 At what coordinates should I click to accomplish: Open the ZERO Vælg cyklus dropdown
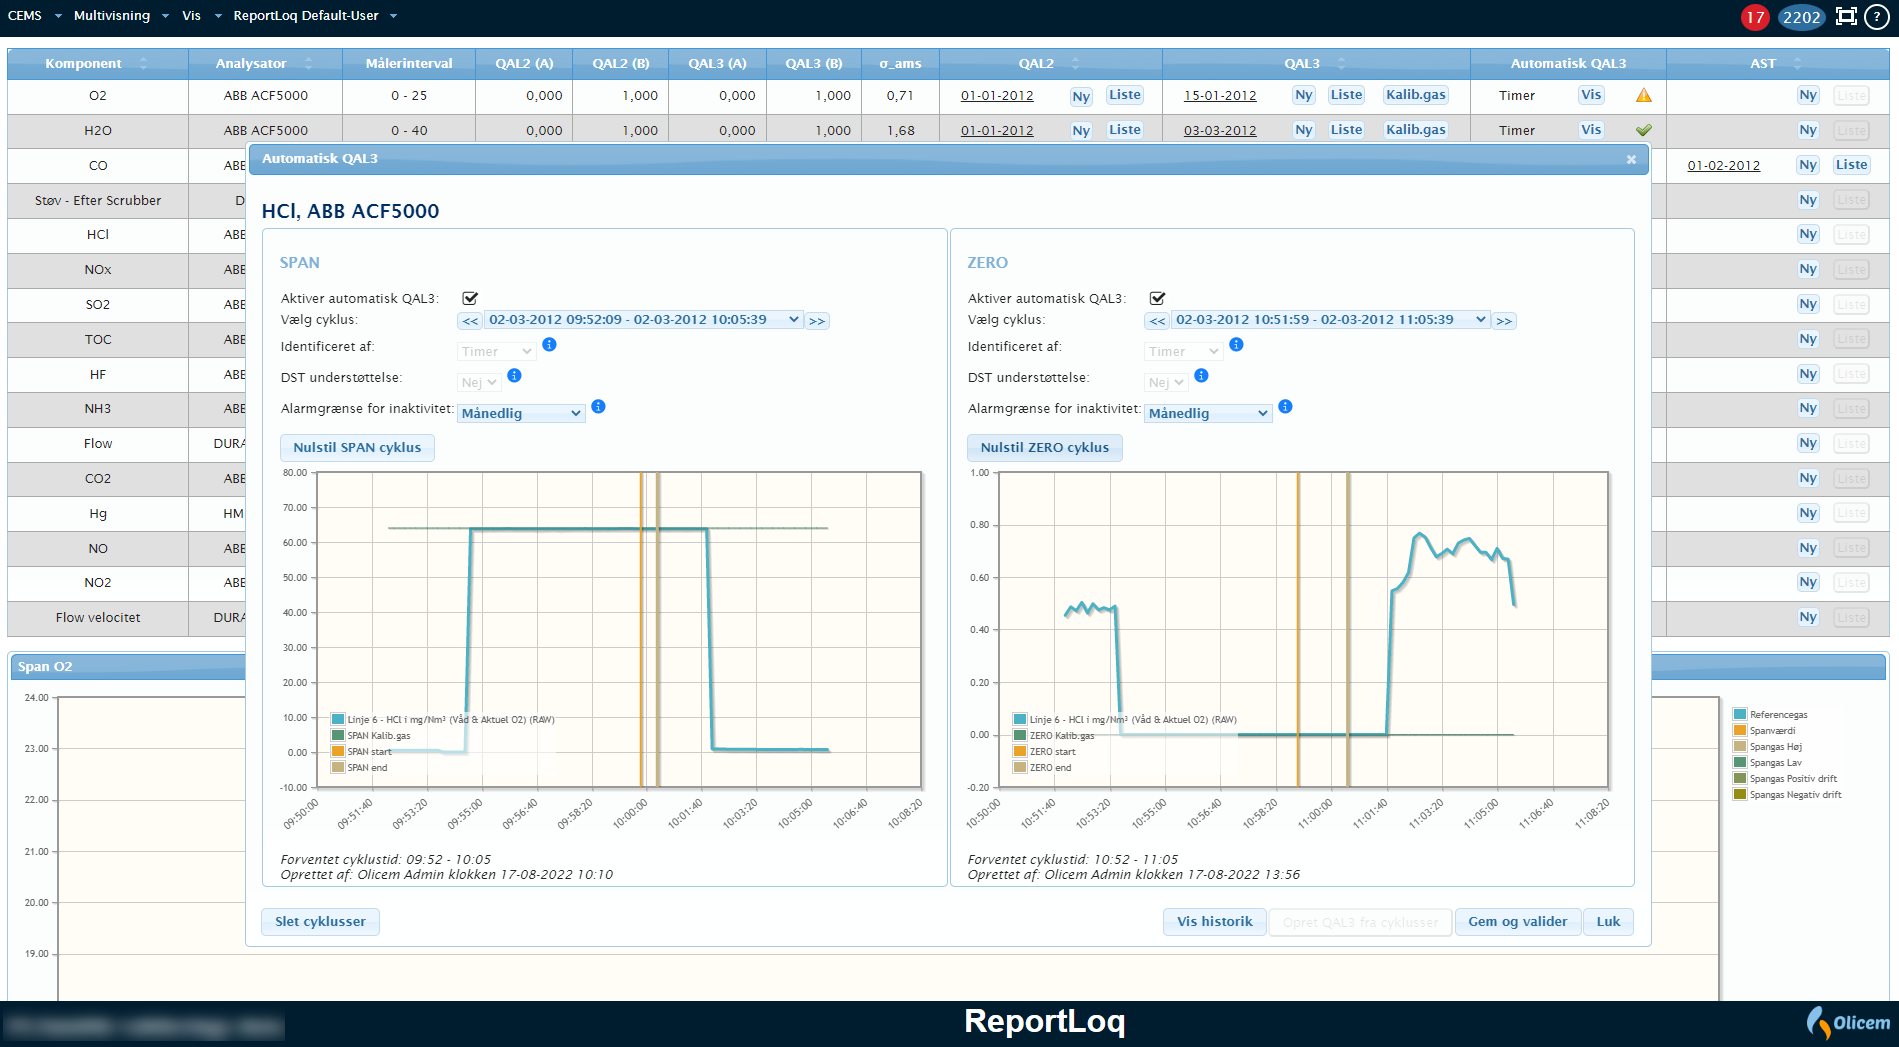[x=1331, y=320]
